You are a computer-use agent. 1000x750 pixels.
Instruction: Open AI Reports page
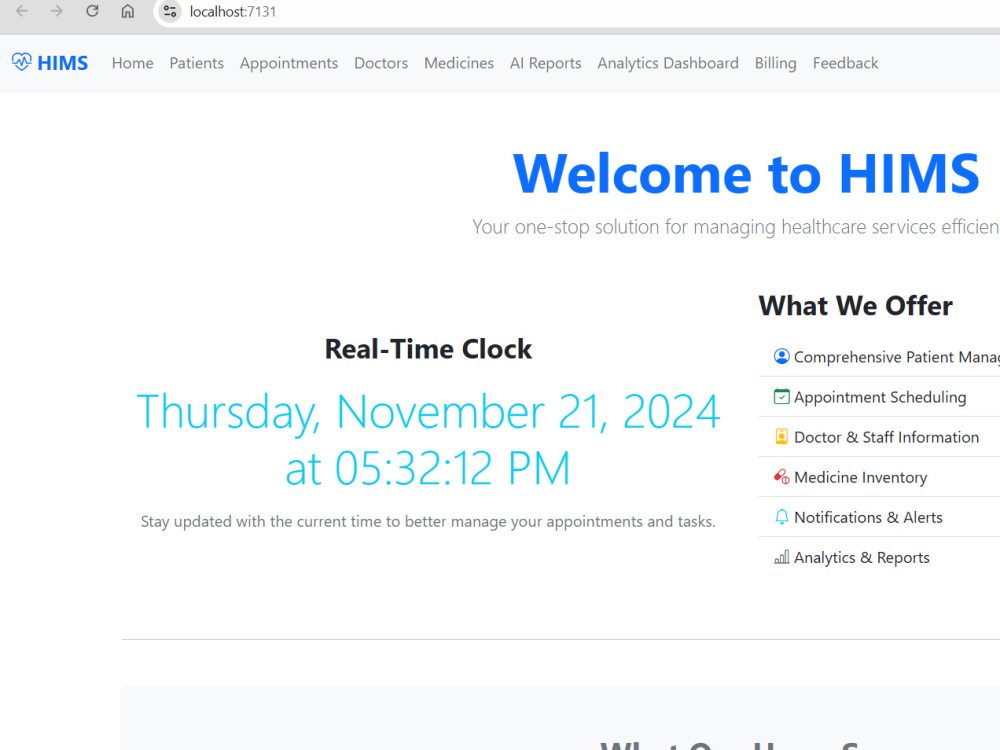pyautogui.click(x=545, y=63)
